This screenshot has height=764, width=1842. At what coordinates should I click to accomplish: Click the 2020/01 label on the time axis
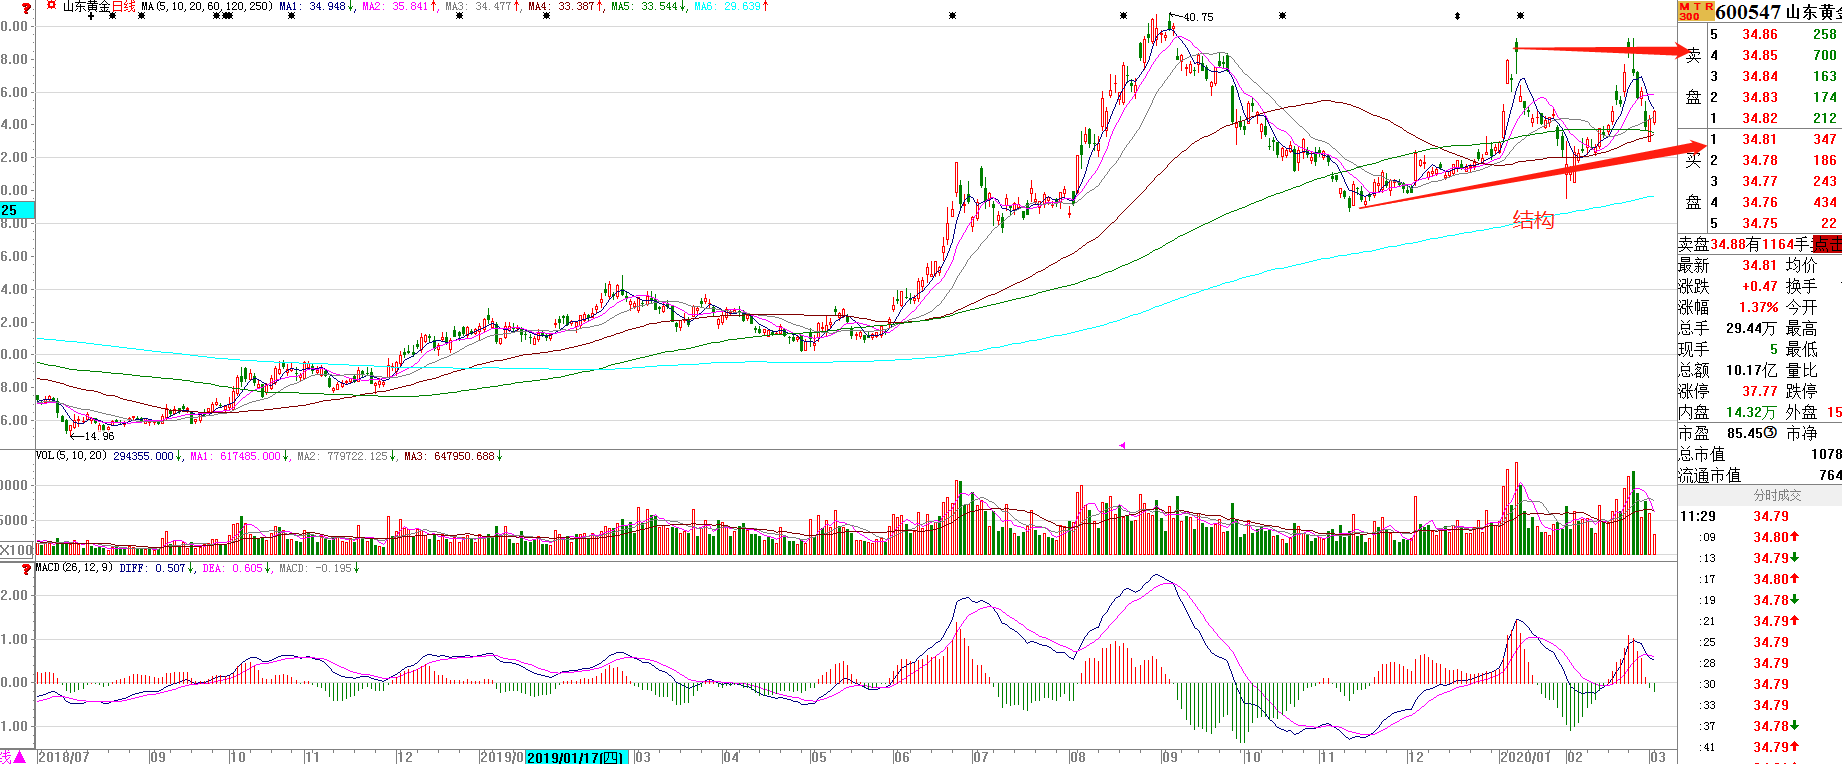pos(1525,757)
